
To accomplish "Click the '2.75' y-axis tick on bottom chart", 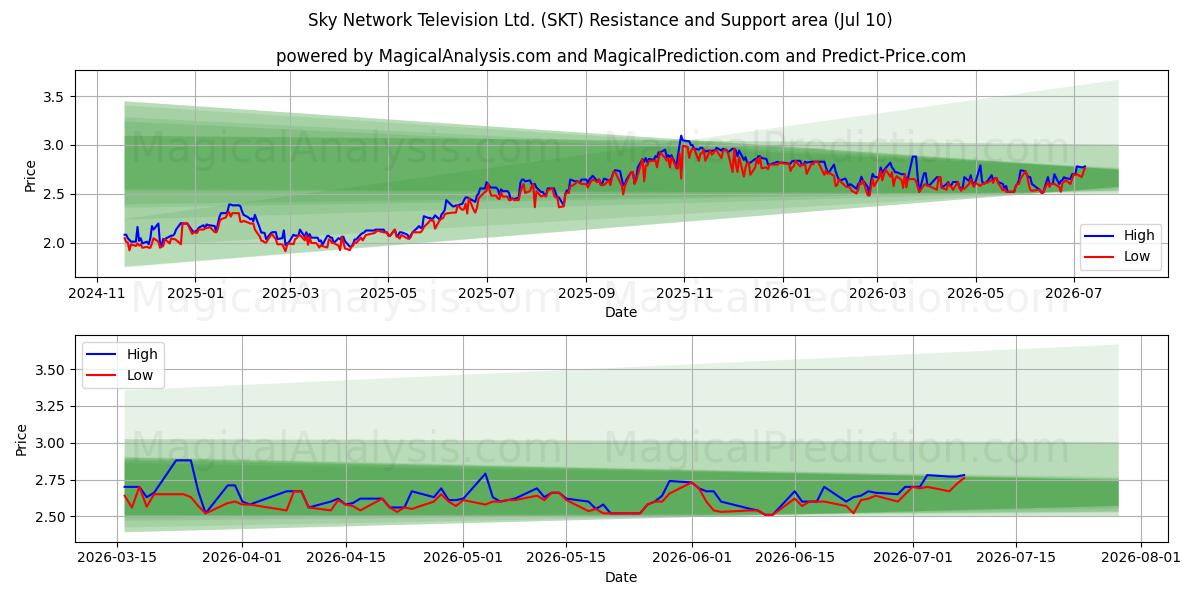I will click(48, 480).
